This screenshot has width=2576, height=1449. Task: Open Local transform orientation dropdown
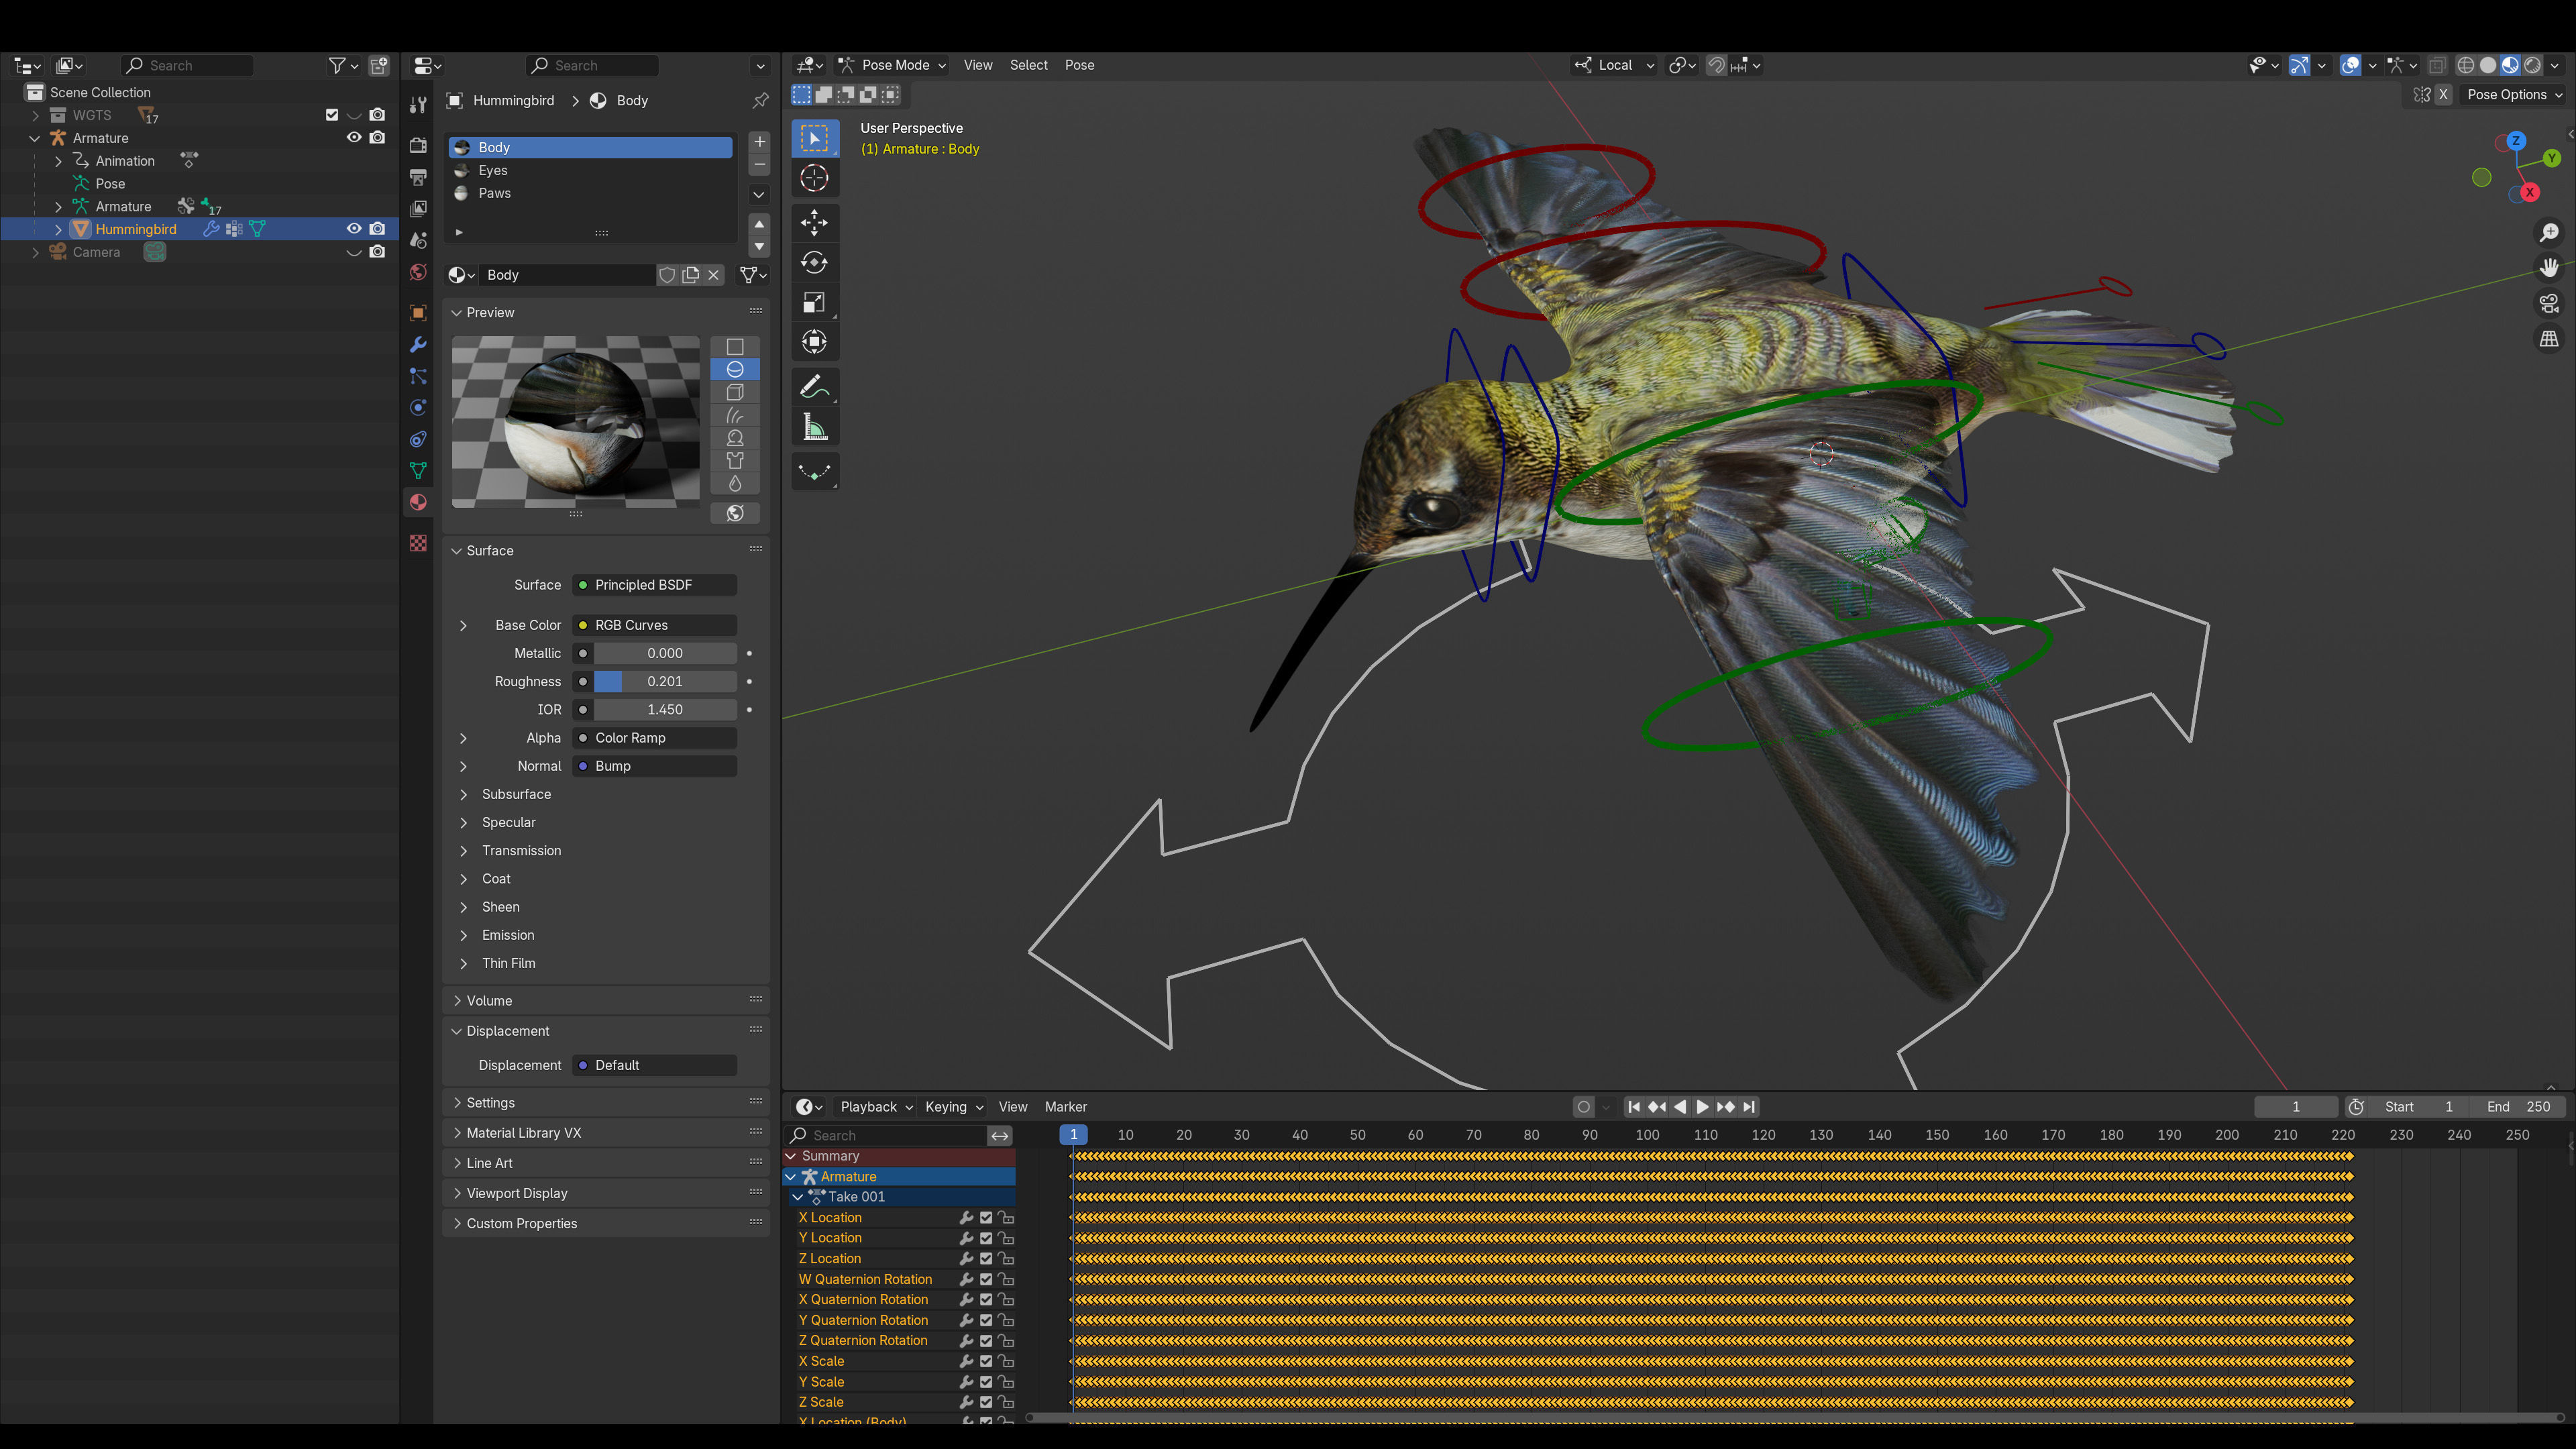[1615, 65]
